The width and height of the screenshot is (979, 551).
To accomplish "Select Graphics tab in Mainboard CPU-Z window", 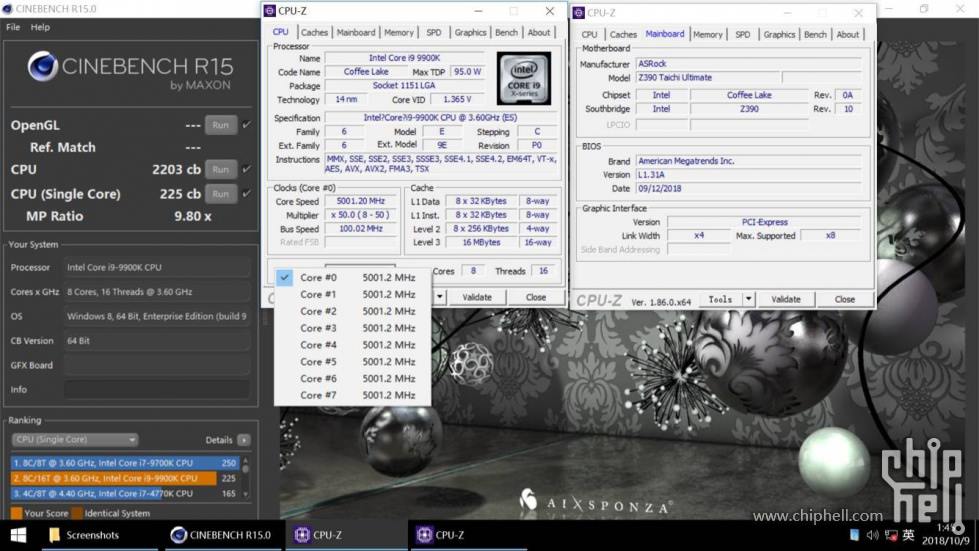I will pos(779,34).
